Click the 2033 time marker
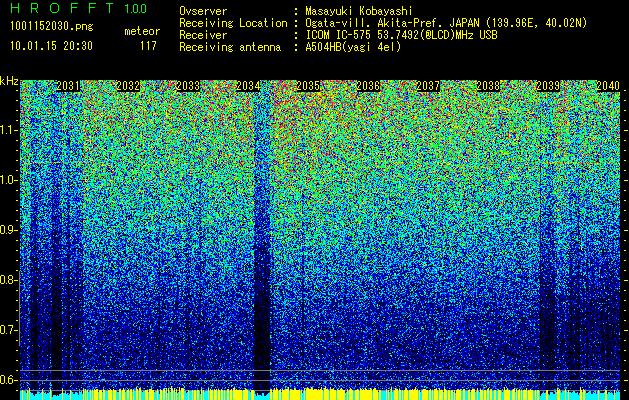 [188, 86]
